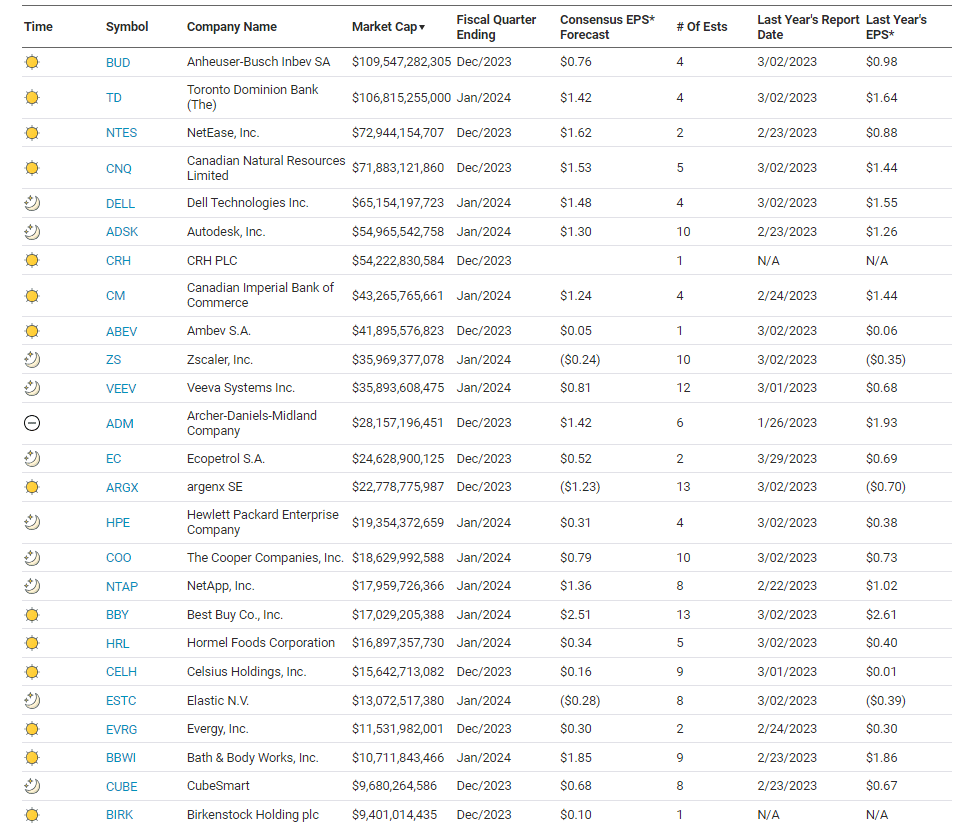Viewport: 978px width, 828px height.
Task: Click the sun icon for ABEV
Action: point(32,331)
